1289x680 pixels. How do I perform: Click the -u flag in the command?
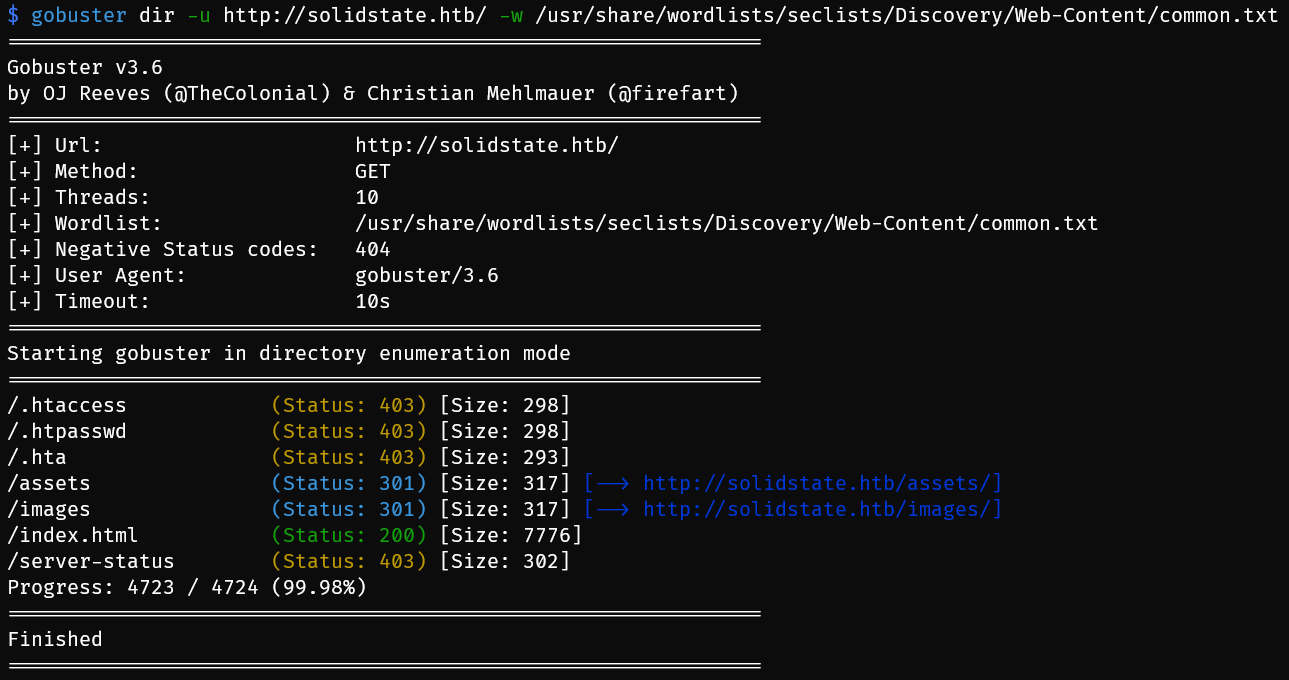tap(199, 16)
